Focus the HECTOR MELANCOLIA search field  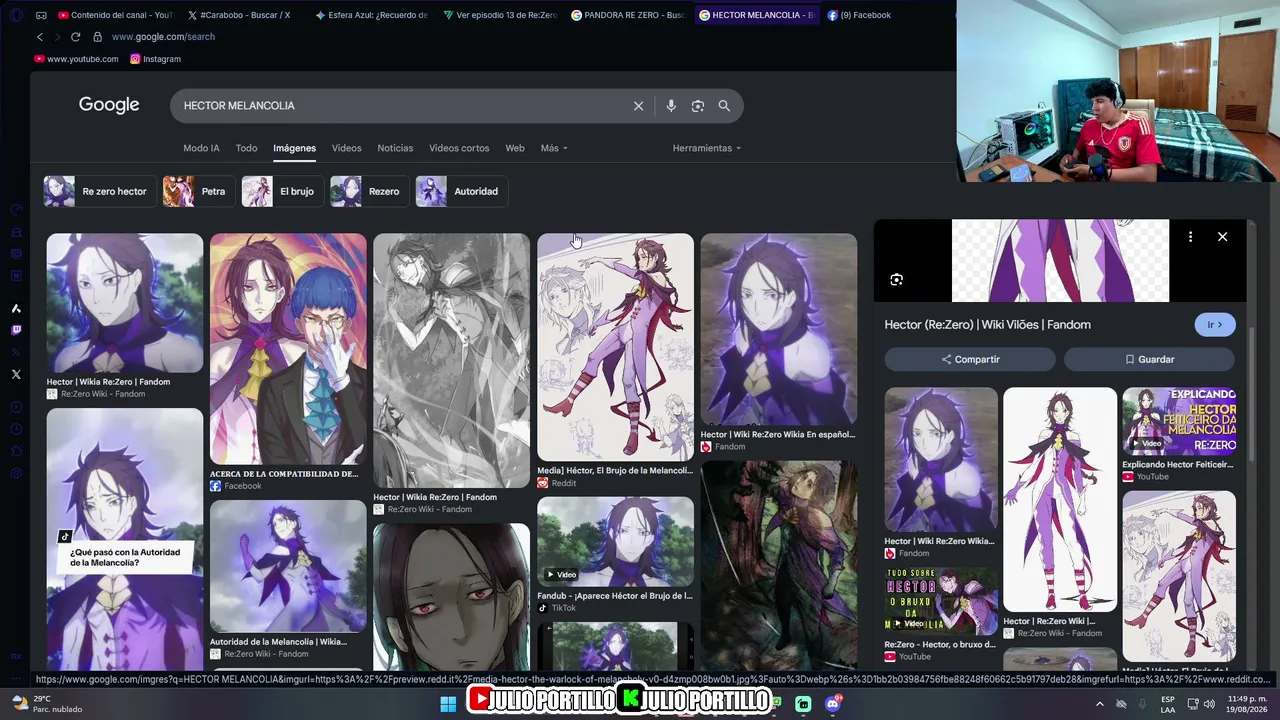click(x=400, y=106)
